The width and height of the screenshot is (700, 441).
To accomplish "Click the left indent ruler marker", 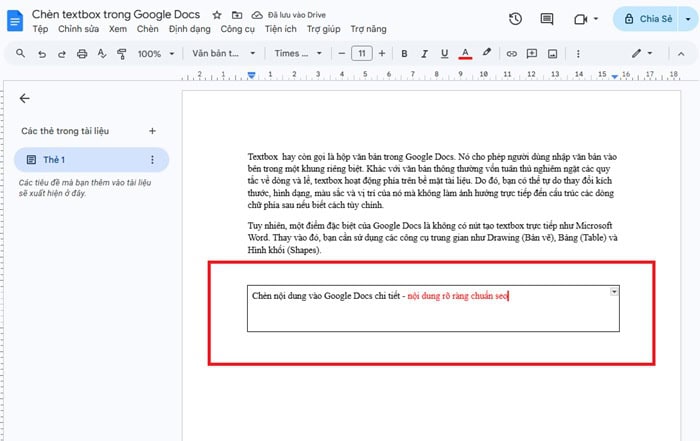I will (x=251, y=75).
